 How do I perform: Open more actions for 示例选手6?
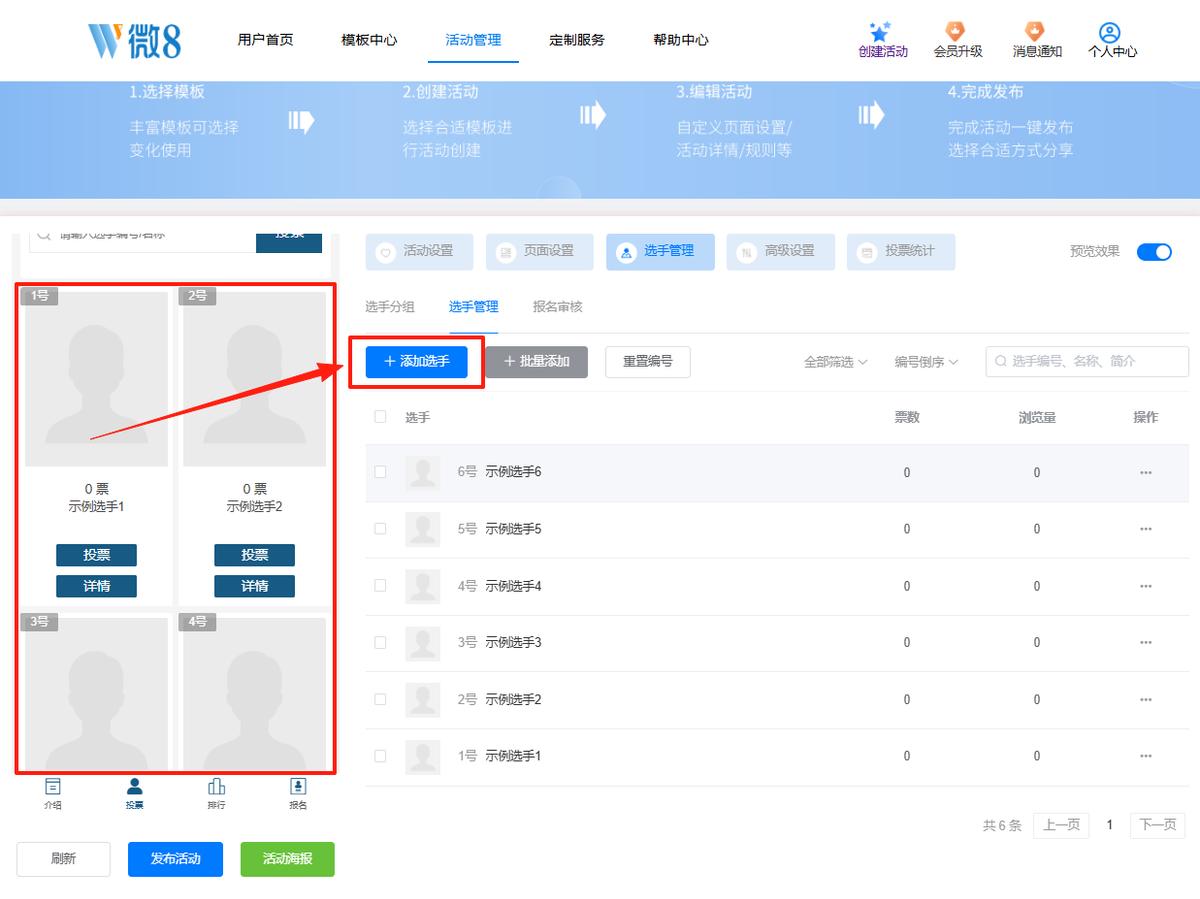point(1146,472)
